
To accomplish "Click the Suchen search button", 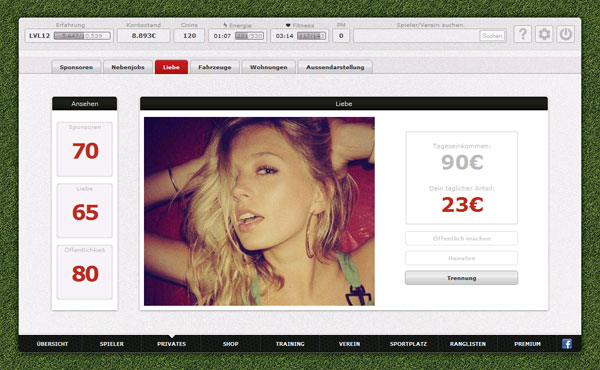I will (x=492, y=36).
